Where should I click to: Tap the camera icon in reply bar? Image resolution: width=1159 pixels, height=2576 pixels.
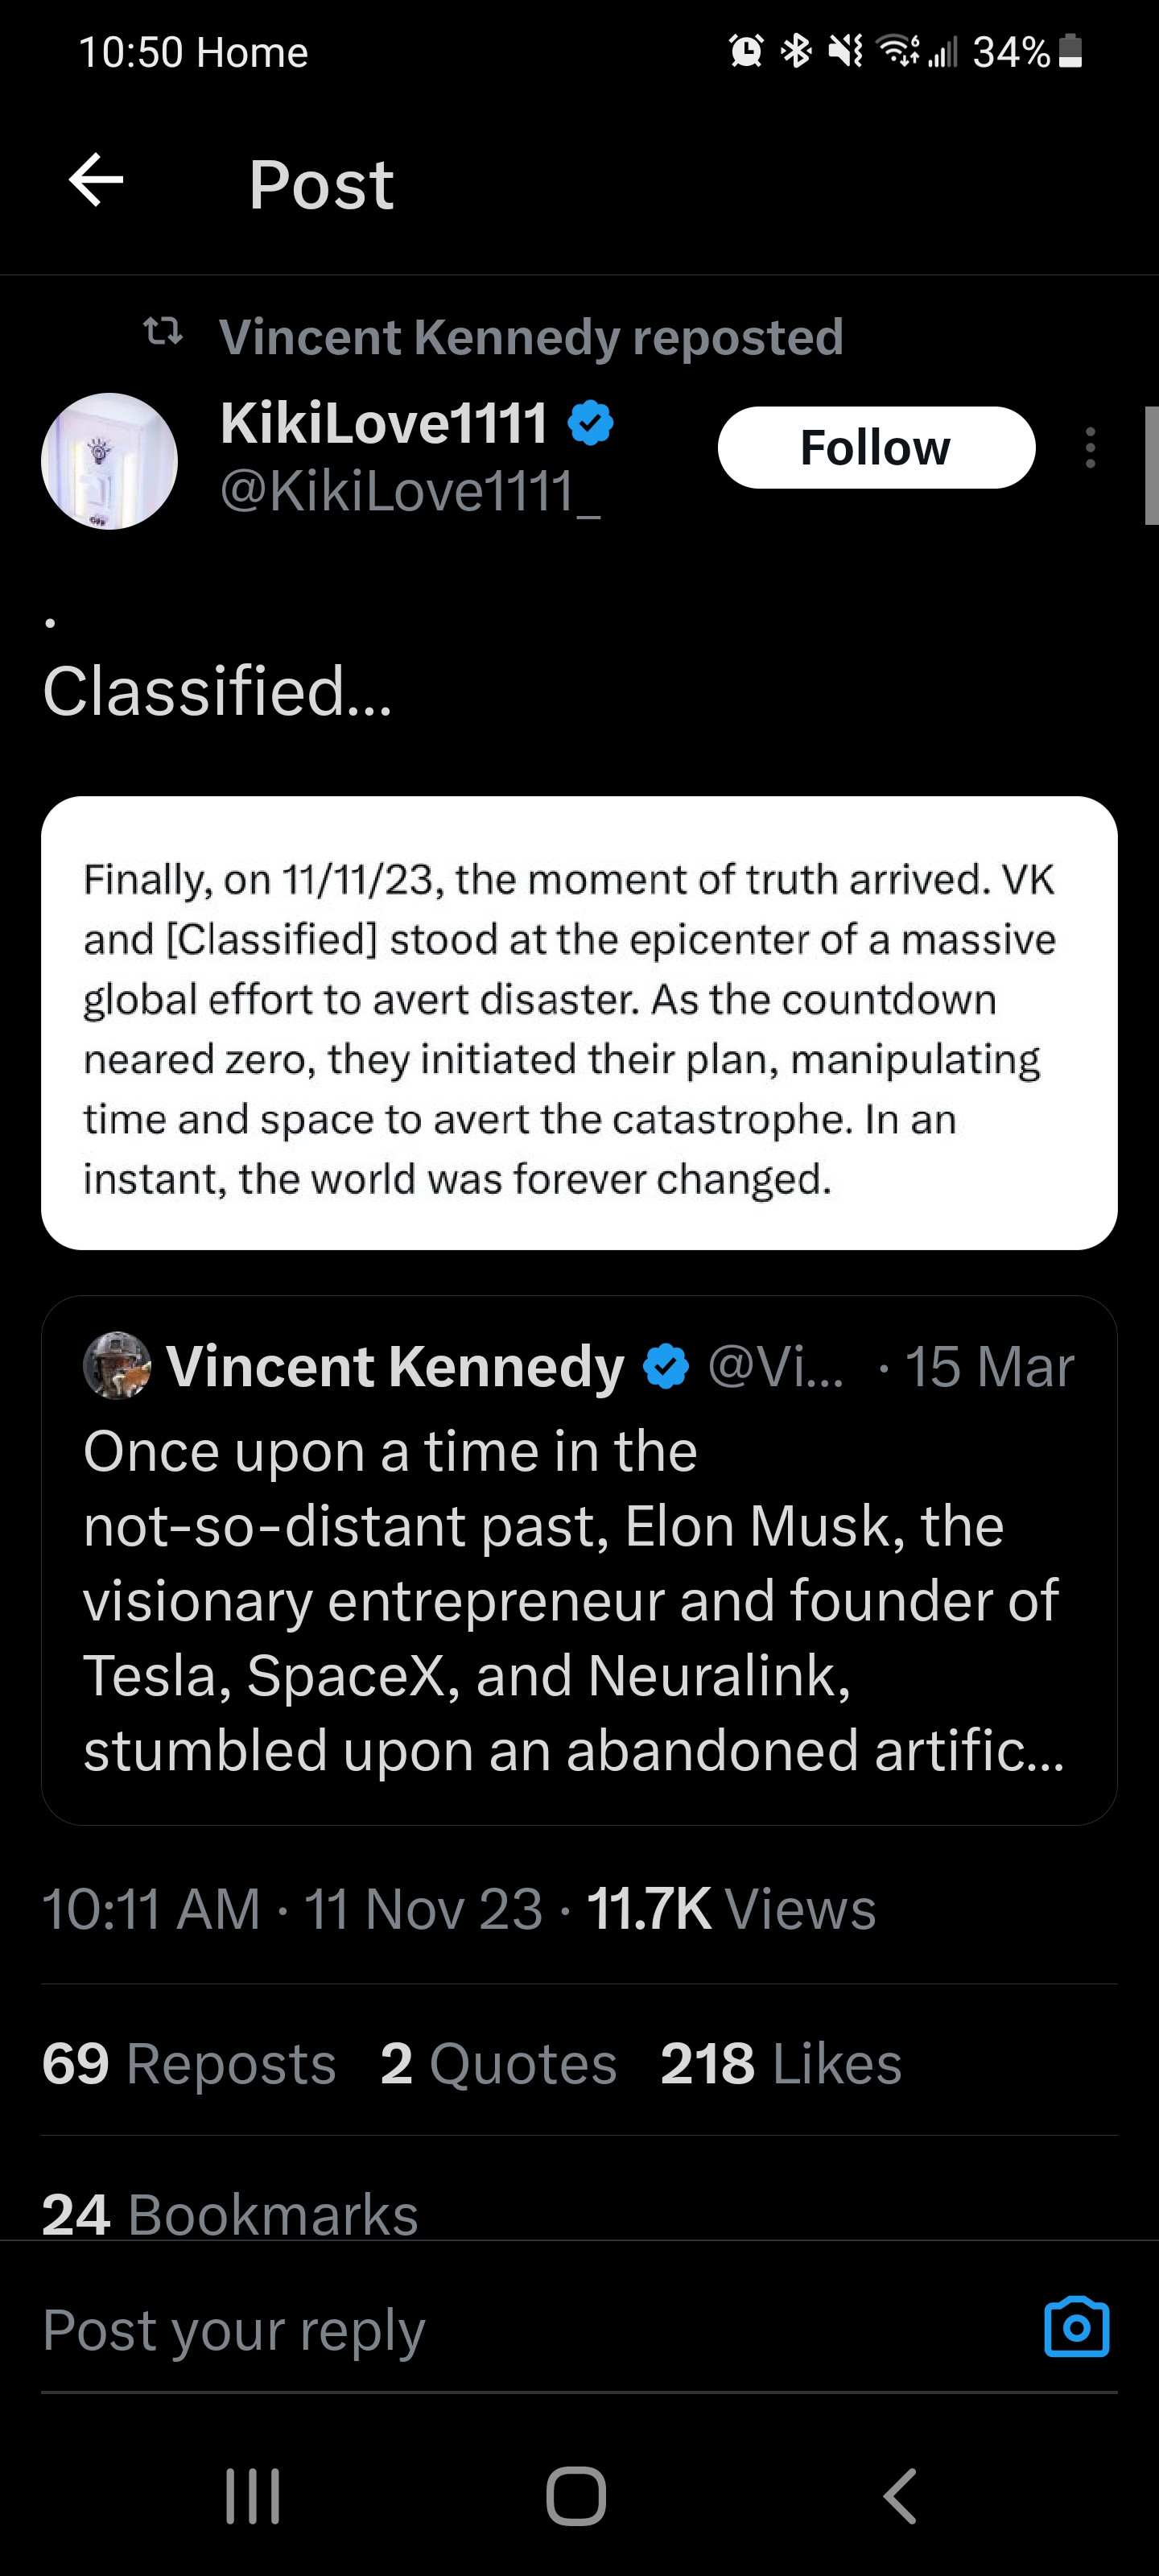1076,2328
